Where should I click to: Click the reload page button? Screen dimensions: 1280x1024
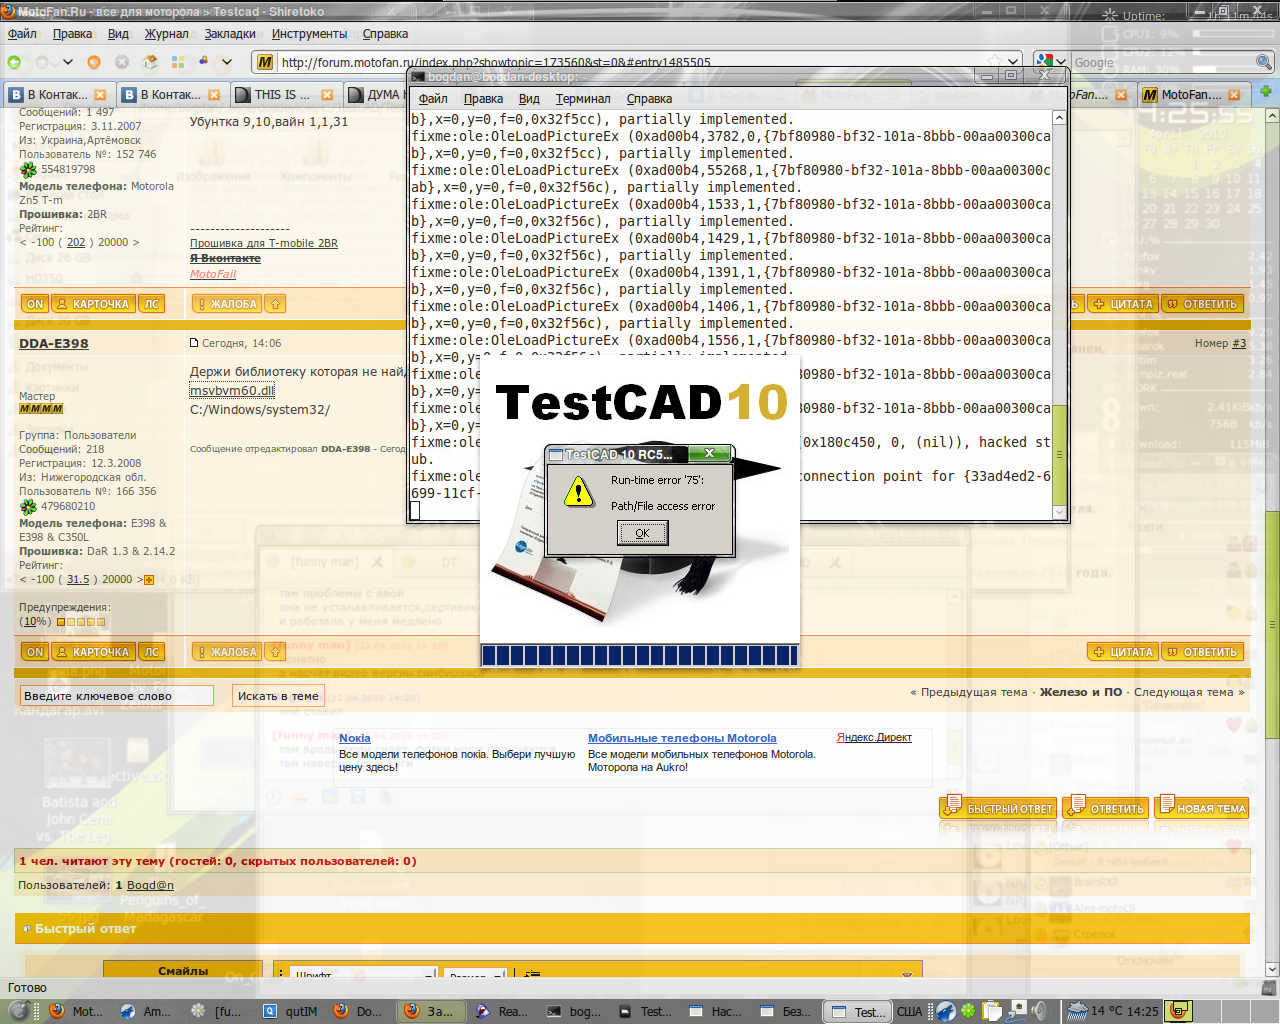click(x=94, y=62)
